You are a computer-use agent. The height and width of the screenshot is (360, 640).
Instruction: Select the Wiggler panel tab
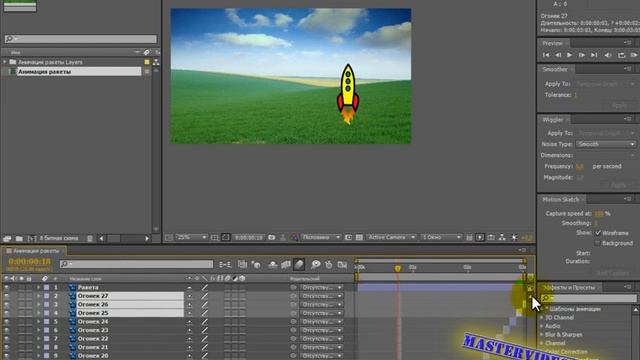tap(553, 120)
